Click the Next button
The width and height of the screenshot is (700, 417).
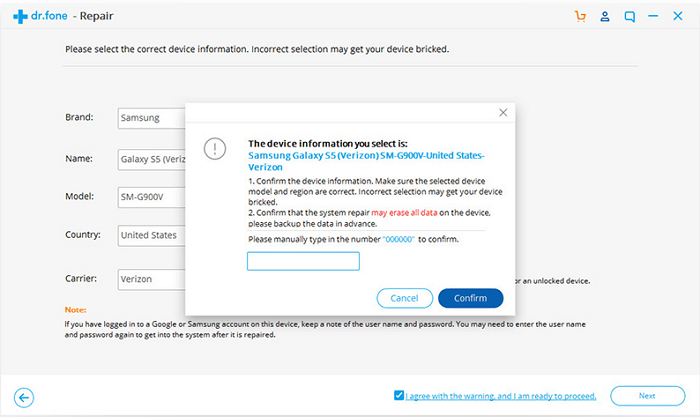648,396
